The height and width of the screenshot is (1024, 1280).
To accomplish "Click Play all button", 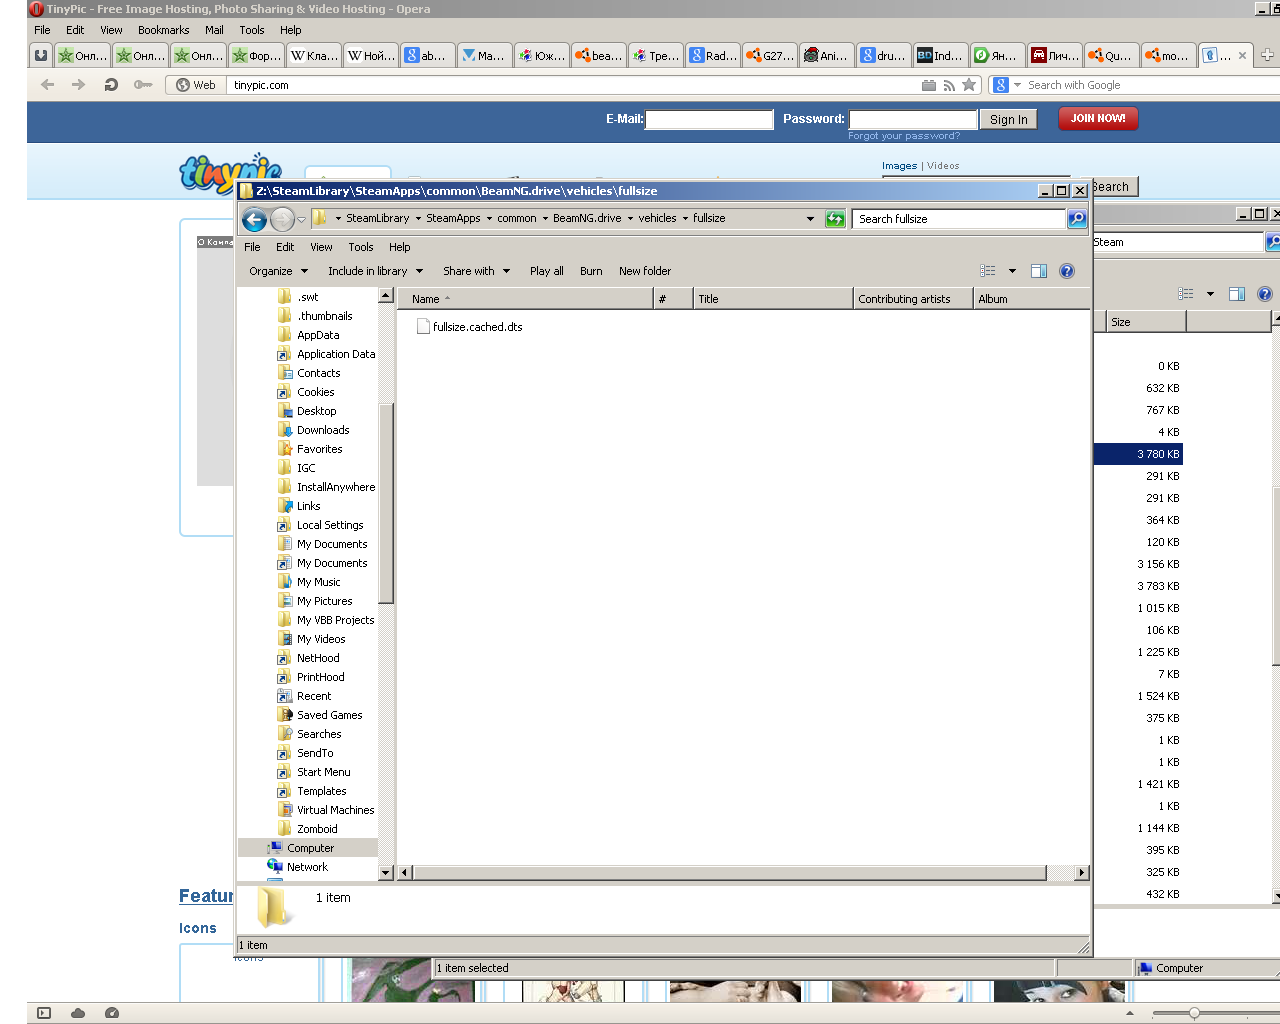I will point(547,271).
